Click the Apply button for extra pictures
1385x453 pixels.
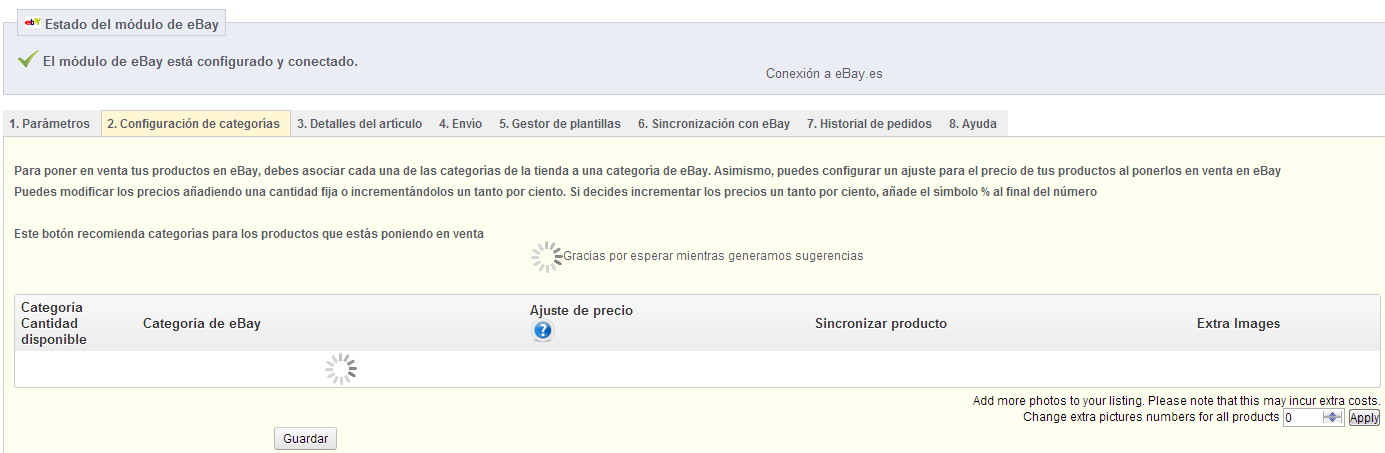[x=1364, y=418]
